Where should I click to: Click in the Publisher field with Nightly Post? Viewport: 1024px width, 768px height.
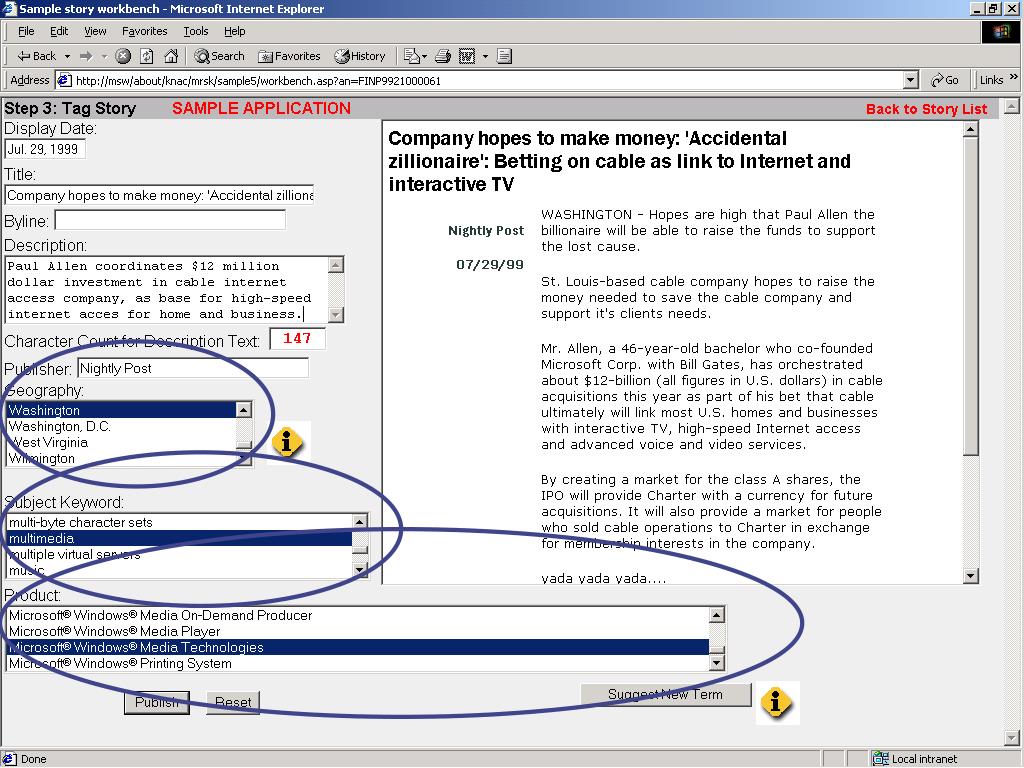tap(193, 368)
